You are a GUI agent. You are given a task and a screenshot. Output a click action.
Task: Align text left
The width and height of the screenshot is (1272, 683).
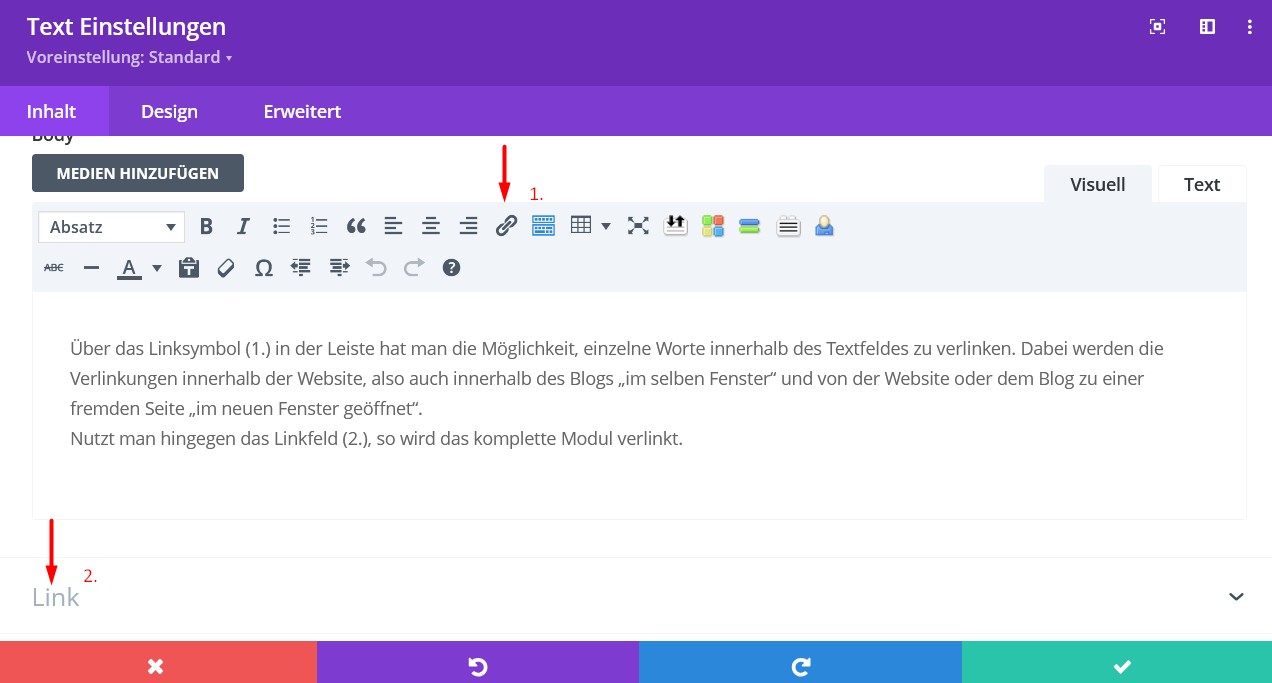coord(393,226)
